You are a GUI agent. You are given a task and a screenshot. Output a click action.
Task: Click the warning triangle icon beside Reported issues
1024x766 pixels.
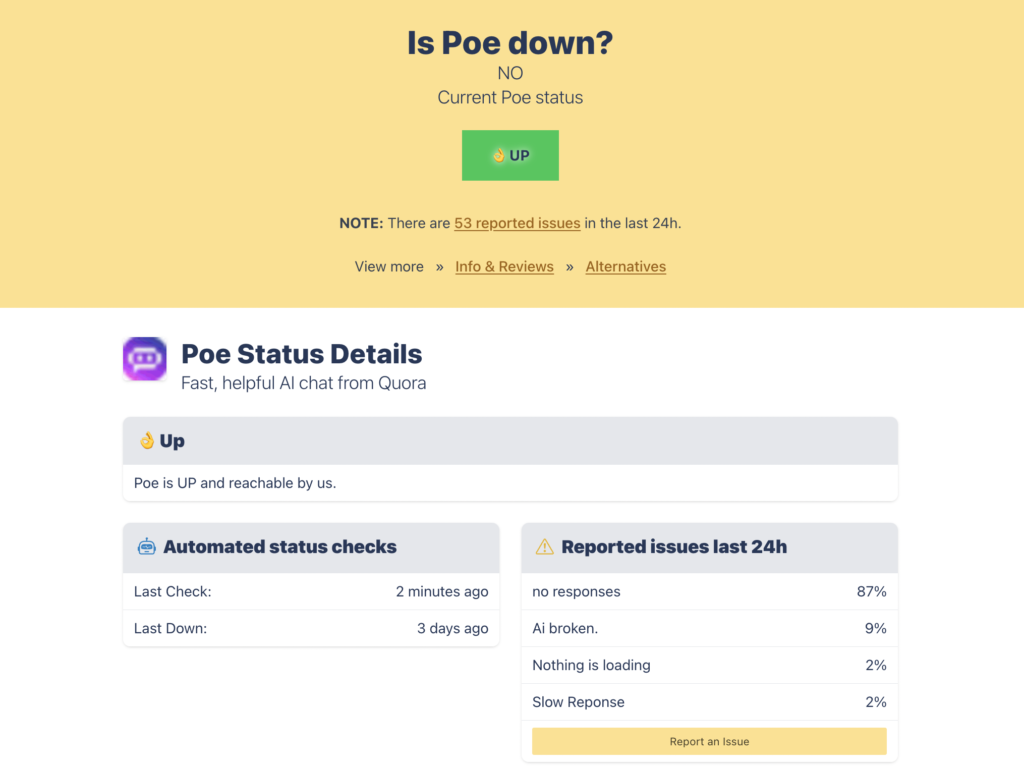coord(544,547)
